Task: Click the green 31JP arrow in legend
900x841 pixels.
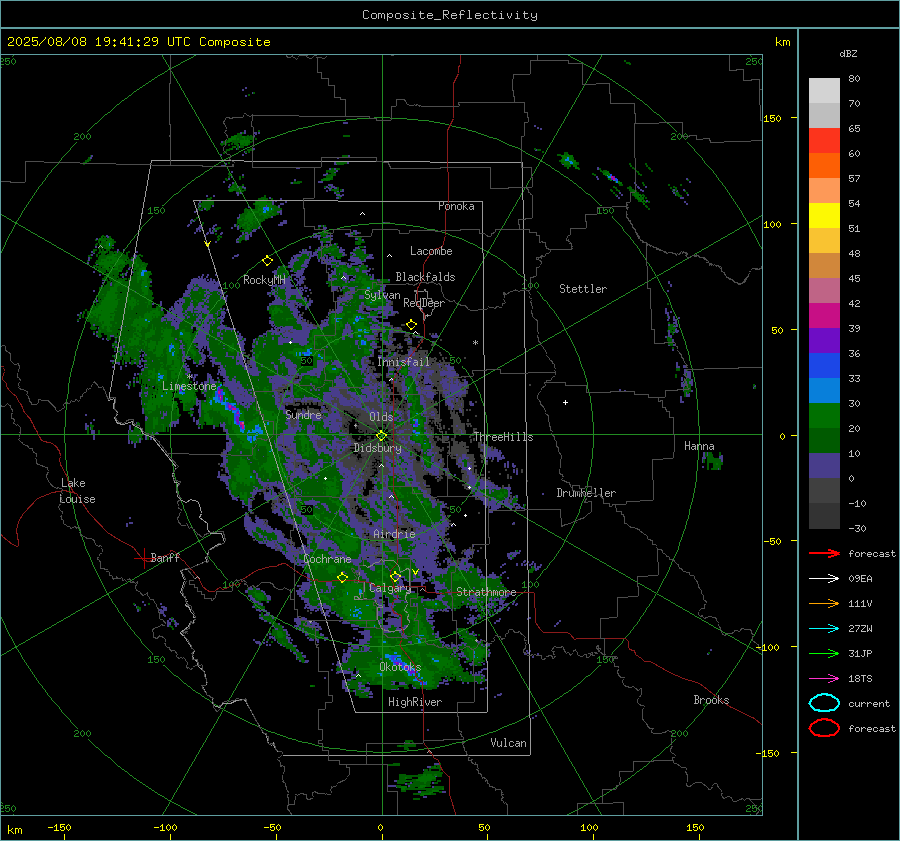Action: point(824,653)
